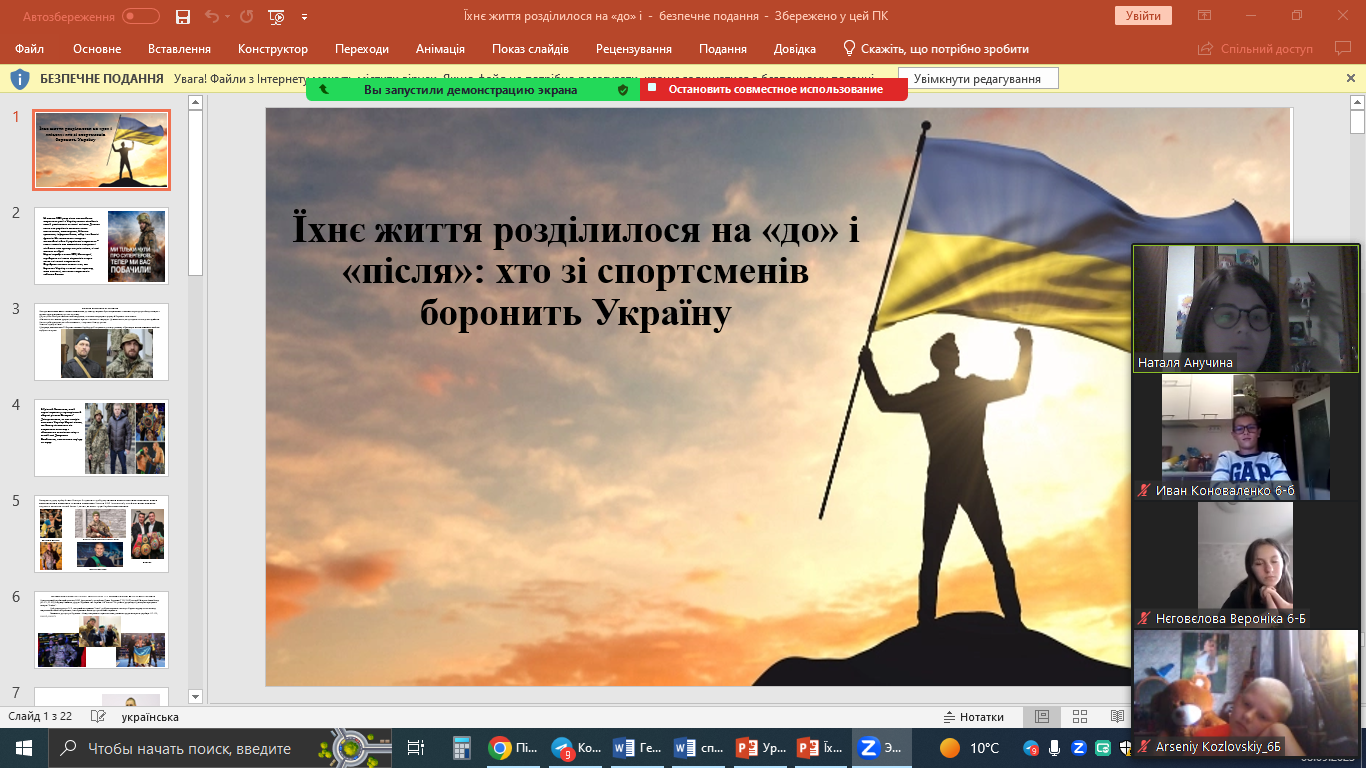Image resolution: width=1366 pixels, height=768 pixels.
Task: Click the spell check status icon
Action: (98, 717)
